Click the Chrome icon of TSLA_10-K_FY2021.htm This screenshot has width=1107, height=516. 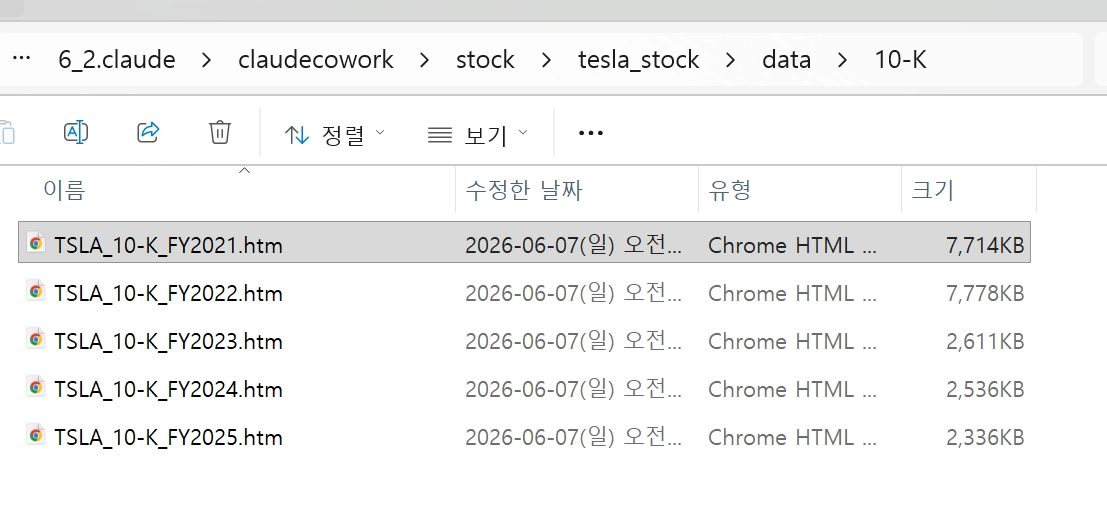pyautogui.click(x=35, y=244)
